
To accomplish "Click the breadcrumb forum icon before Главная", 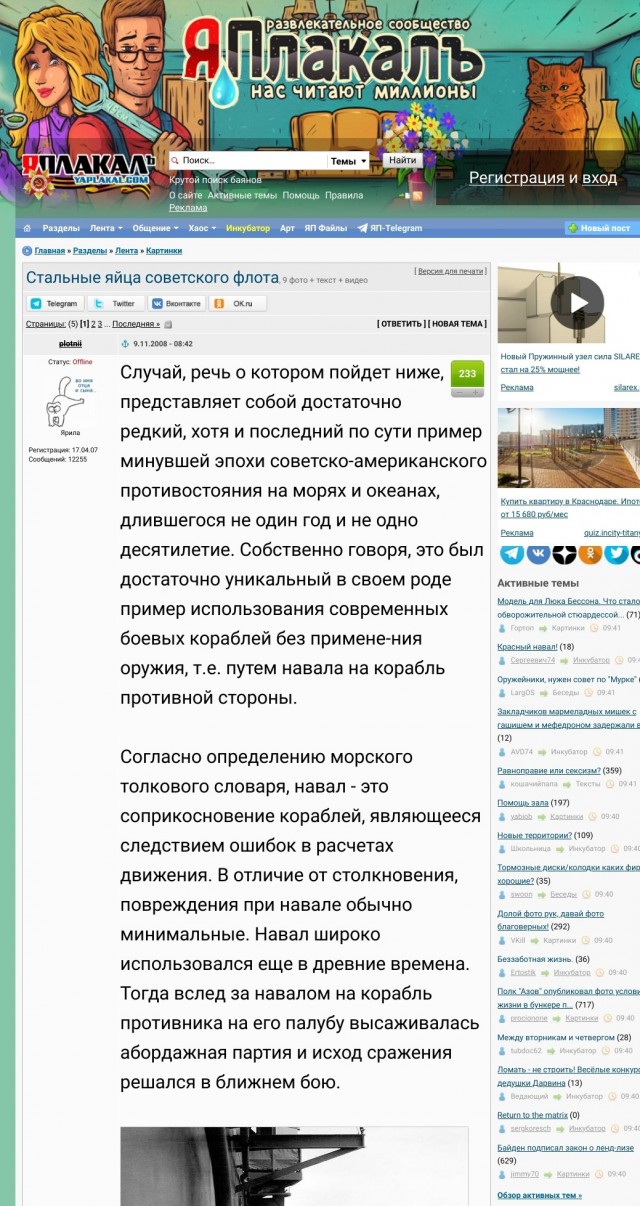I will [x=28, y=251].
